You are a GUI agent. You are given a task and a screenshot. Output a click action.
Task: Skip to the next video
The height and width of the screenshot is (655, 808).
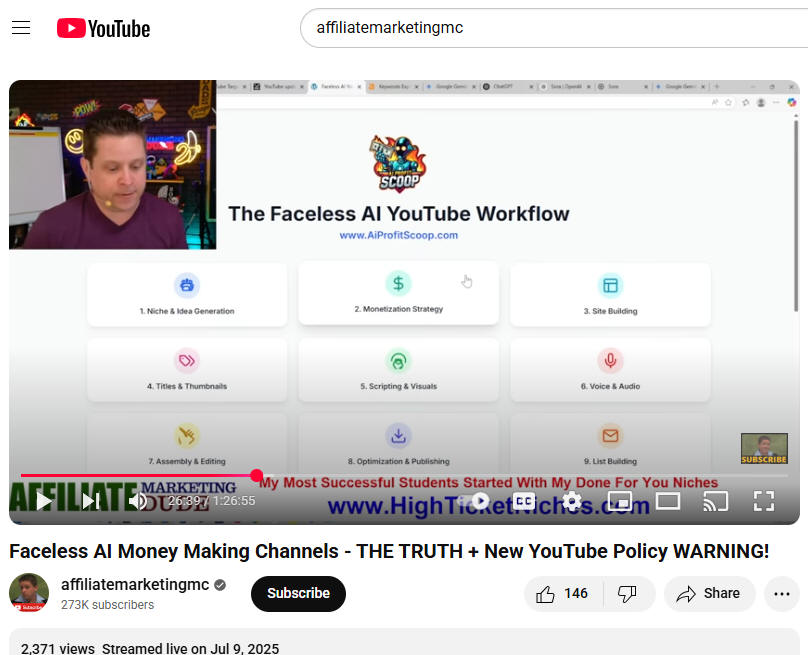pyautogui.click(x=91, y=500)
